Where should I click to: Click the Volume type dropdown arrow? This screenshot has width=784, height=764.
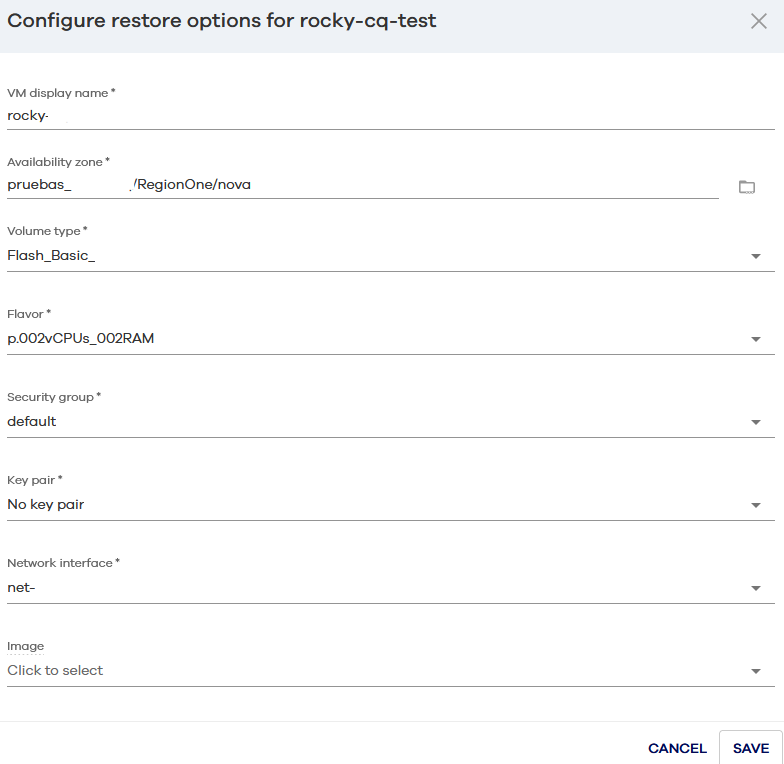[756, 256]
